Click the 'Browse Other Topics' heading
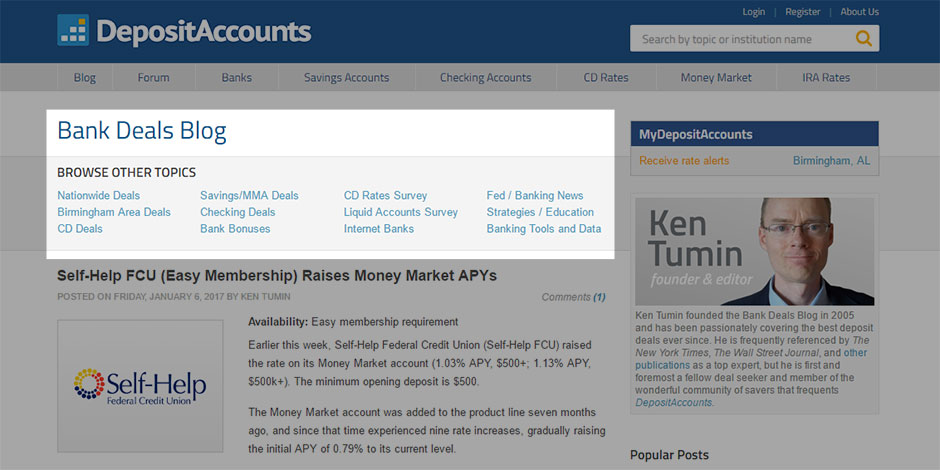940x470 pixels. (x=126, y=173)
